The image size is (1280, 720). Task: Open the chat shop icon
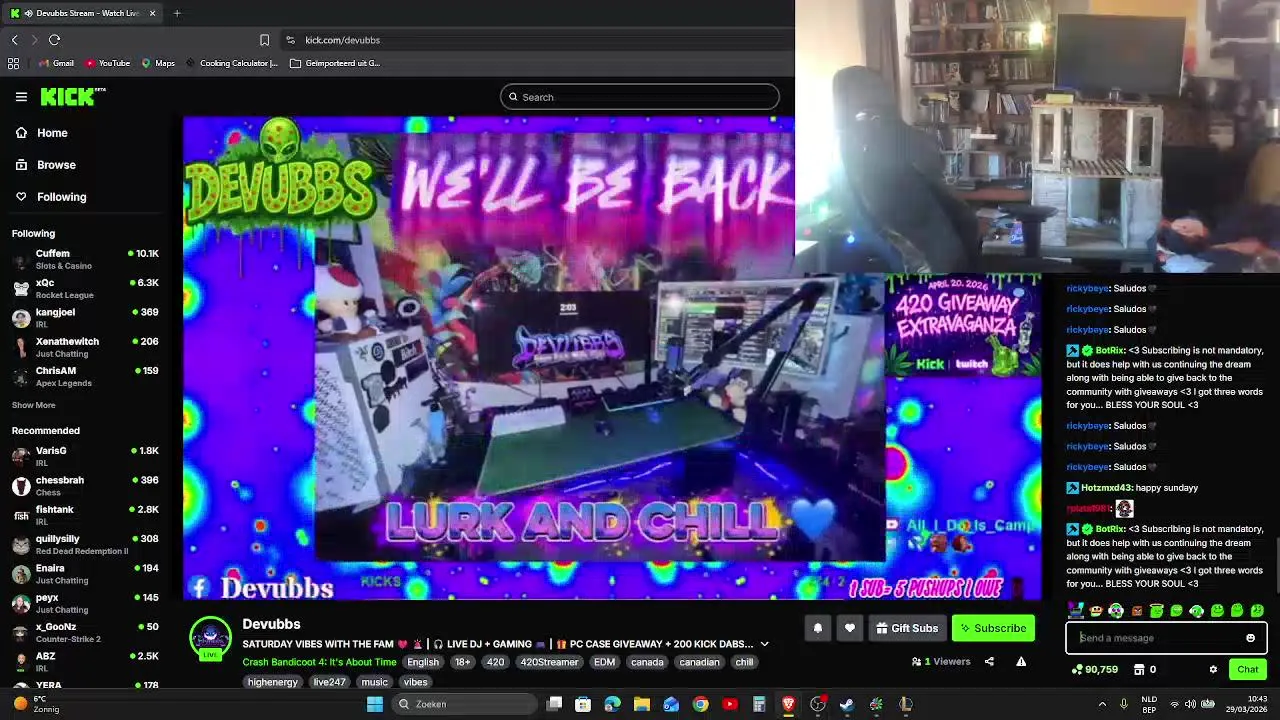[1138, 670]
